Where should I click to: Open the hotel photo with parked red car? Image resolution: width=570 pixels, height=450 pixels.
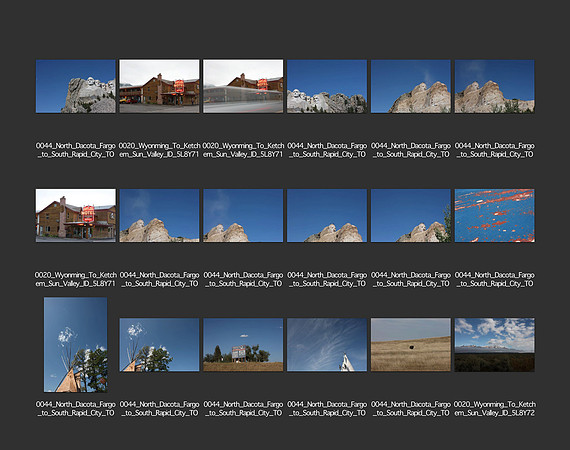point(159,86)
